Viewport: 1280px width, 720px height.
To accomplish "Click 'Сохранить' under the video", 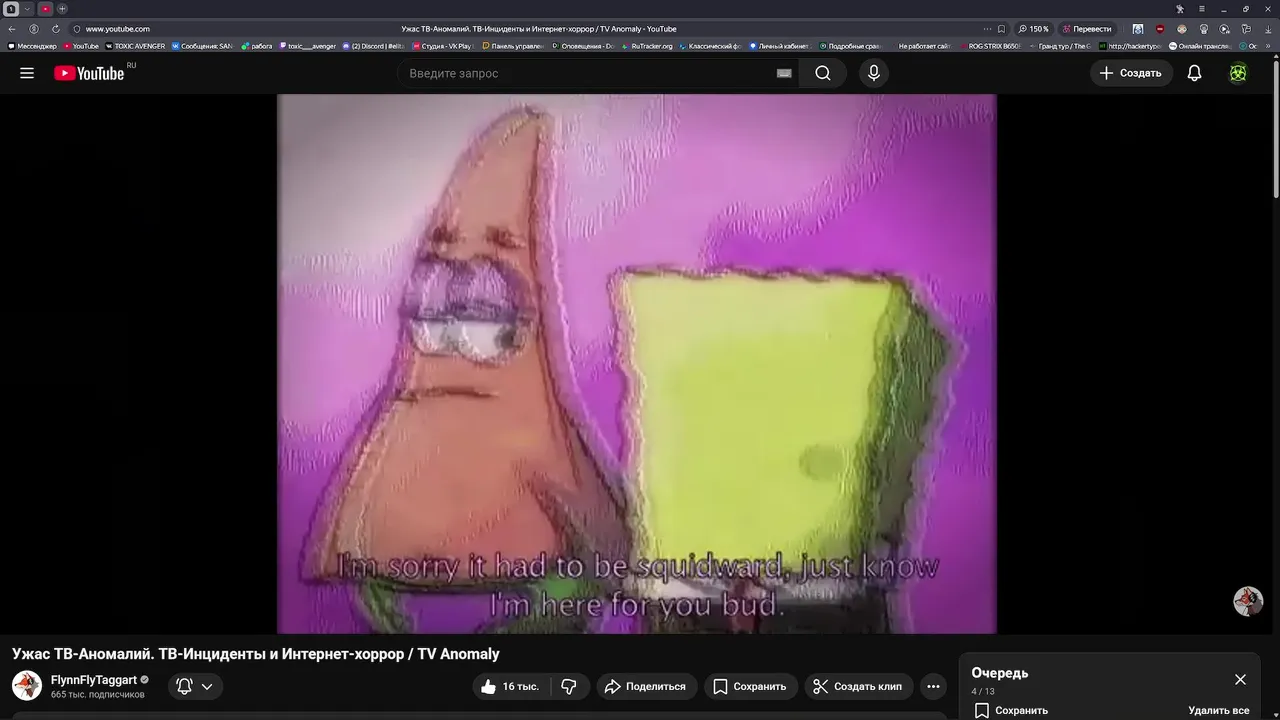I will click(750, 686).
